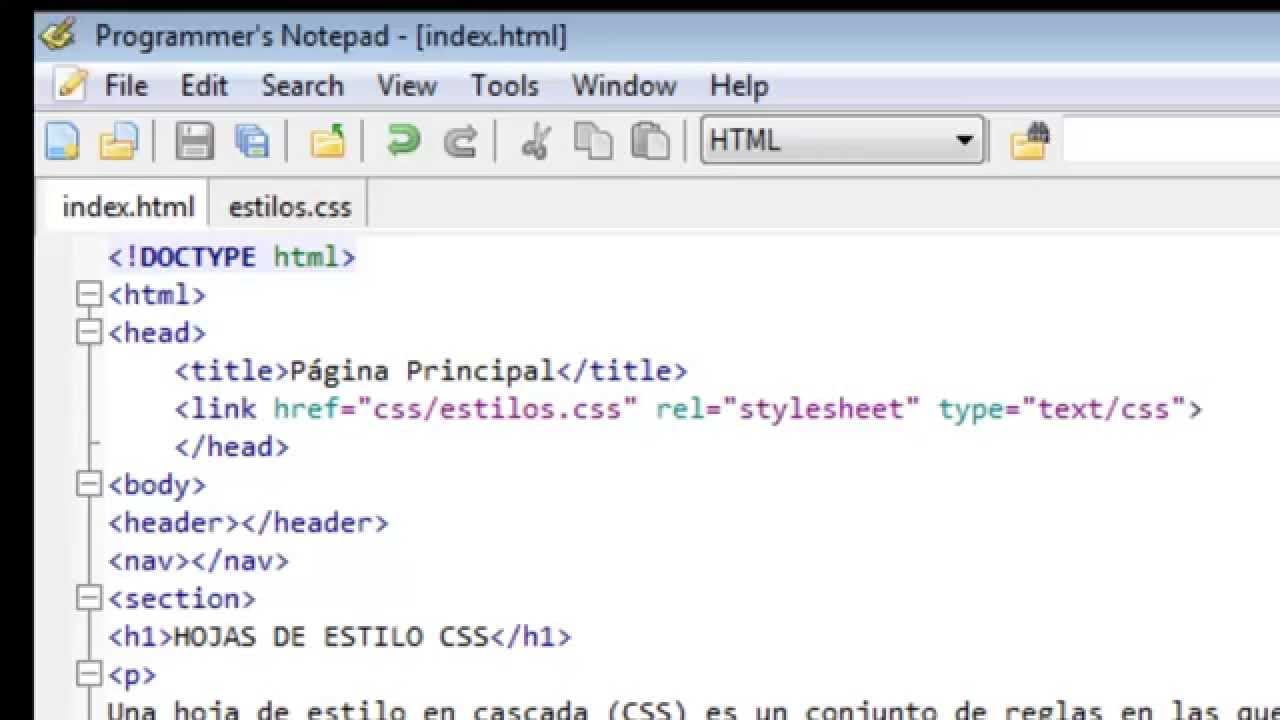
Task: Save the current index.html file
Action: pyautogui.click(x=195, y=141)
